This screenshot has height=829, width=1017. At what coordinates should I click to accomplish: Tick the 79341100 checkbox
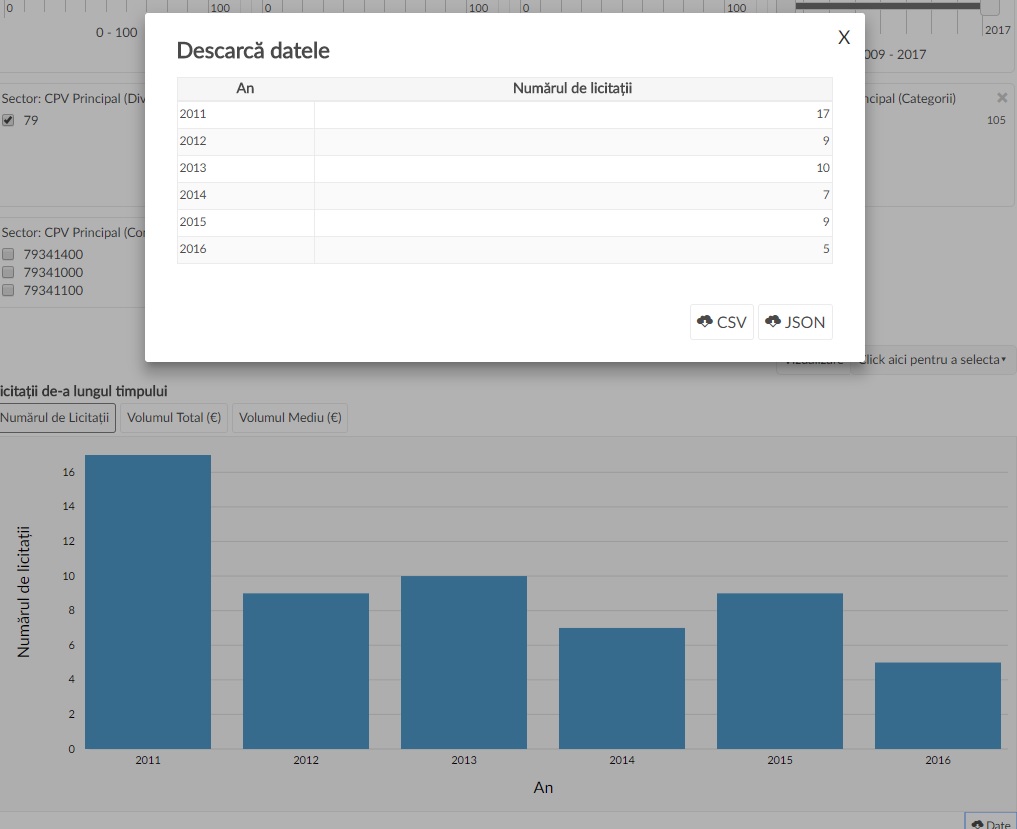(8, 291)
